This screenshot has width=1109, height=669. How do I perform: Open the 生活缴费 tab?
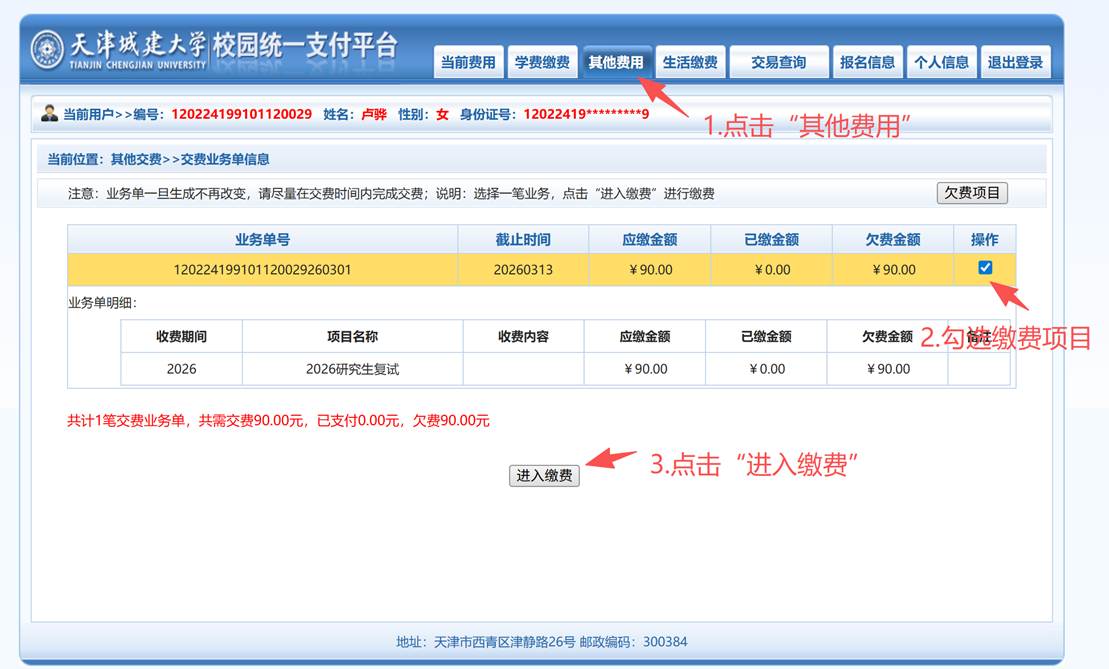pos(690,62)
